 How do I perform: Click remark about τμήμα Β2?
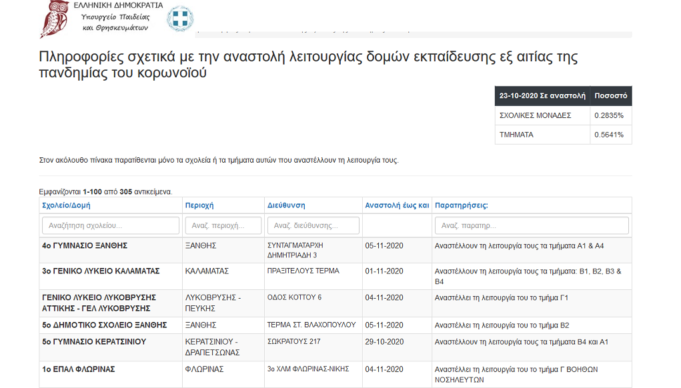[x=502, y=325]
